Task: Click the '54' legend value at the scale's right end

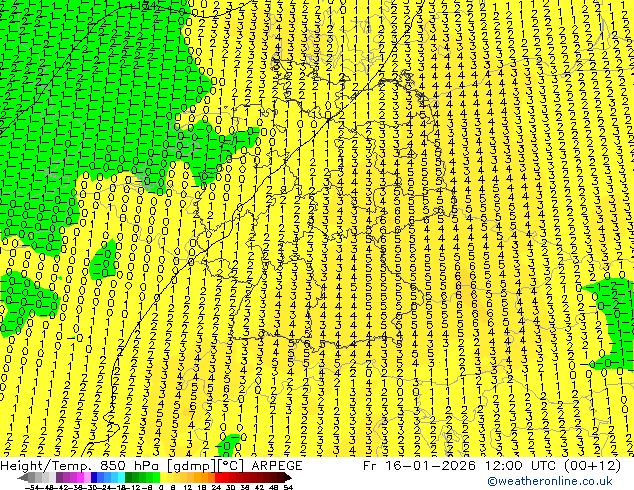Action: tap(288, 488)
